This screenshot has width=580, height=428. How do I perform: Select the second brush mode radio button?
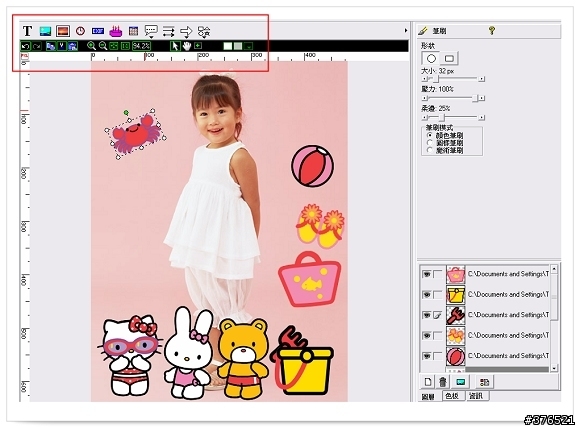430,143
